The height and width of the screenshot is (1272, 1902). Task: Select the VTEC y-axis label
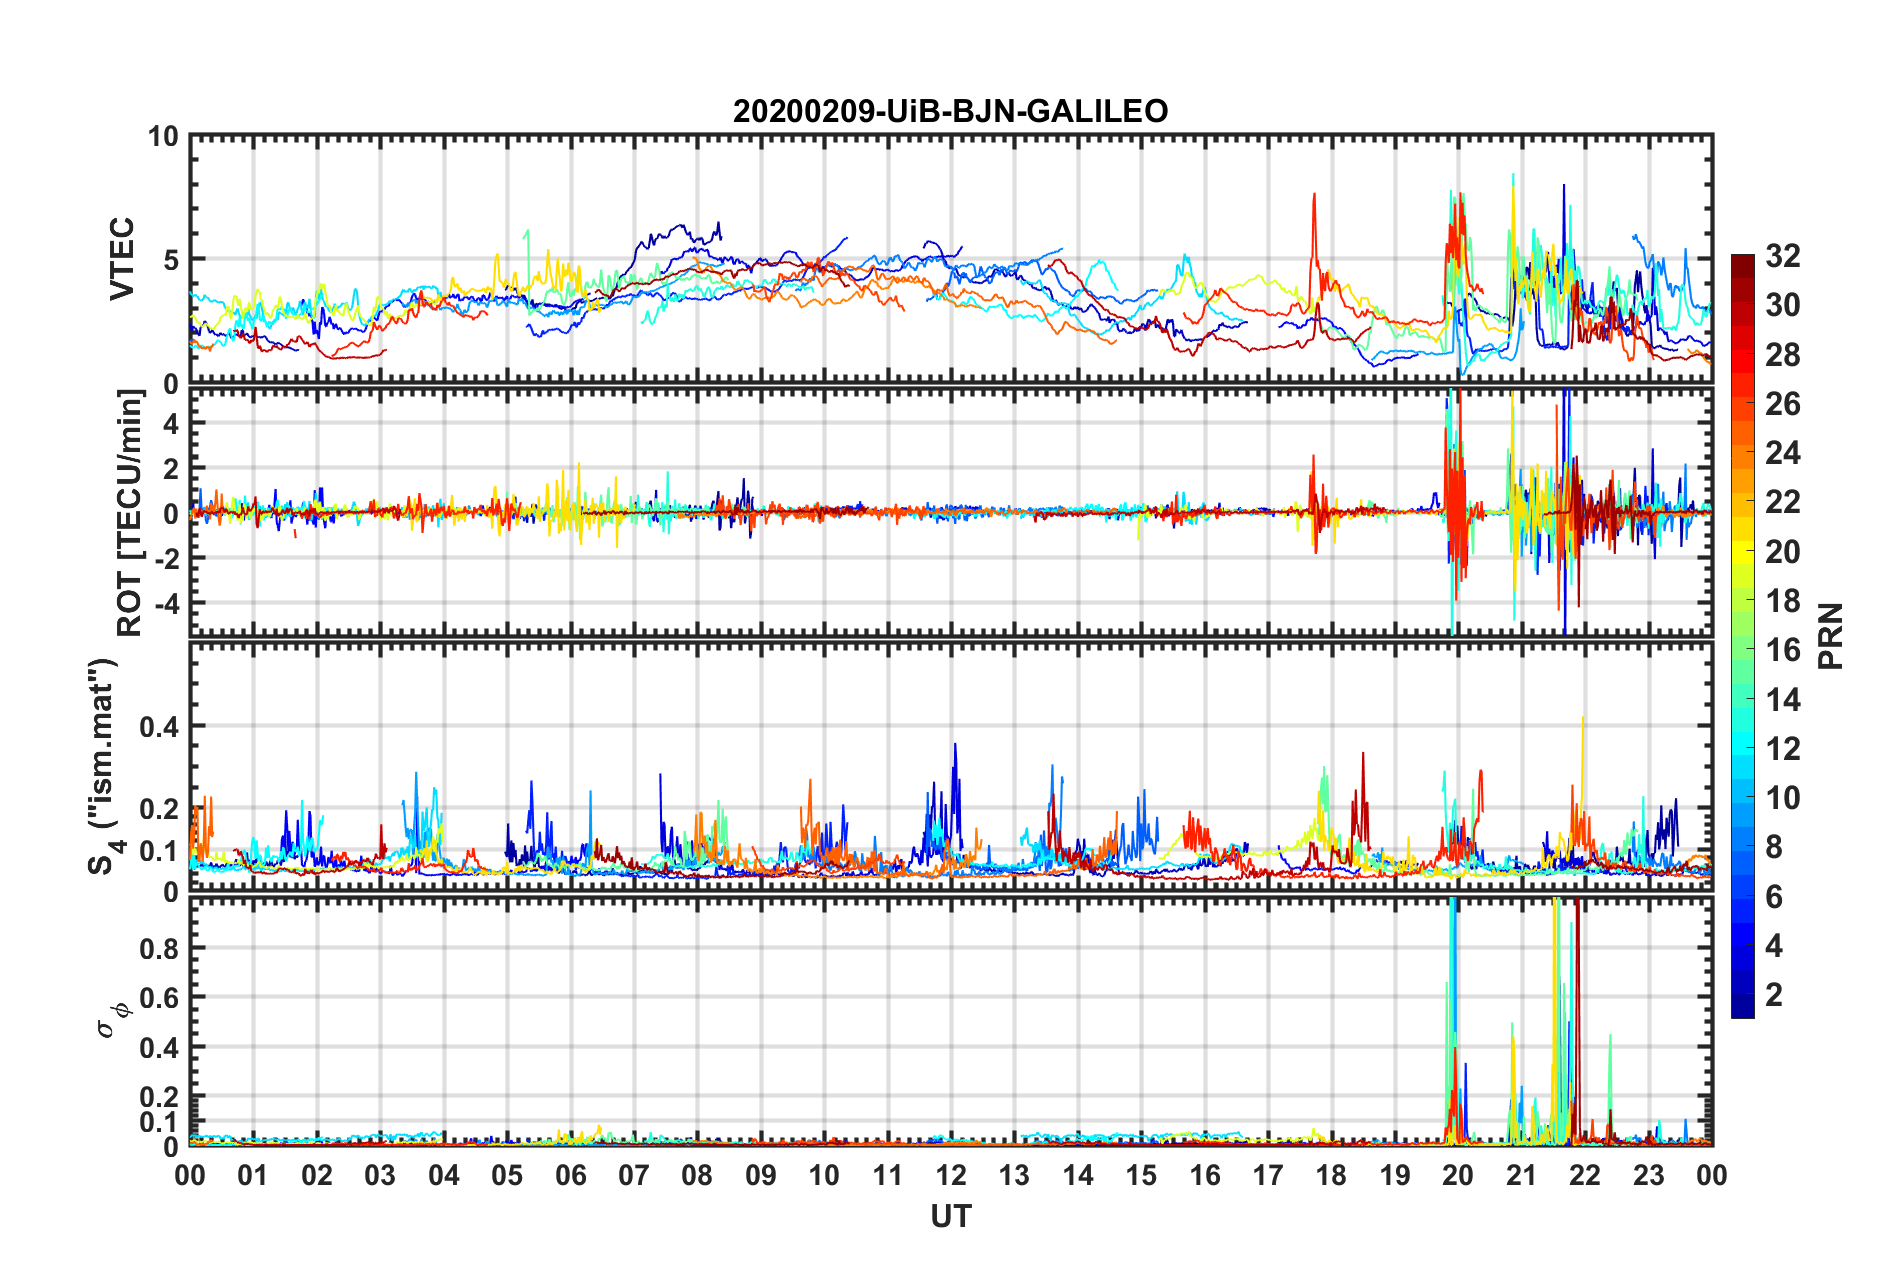(122, 258)
